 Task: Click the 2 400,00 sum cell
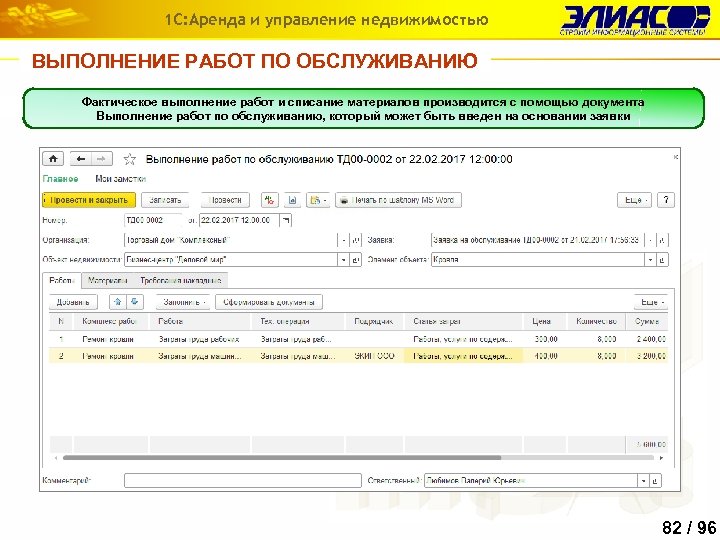(647, 339)
